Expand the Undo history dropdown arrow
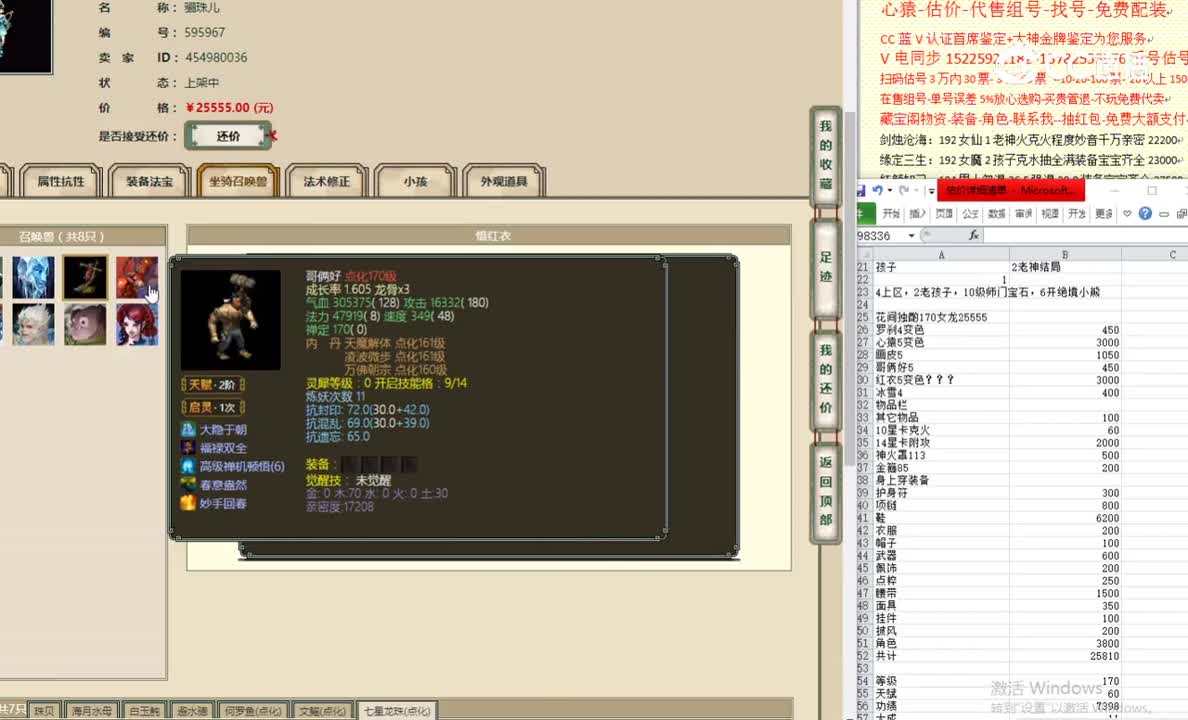1188x720 pixels. pyautogui.click(x=889, y=190)
